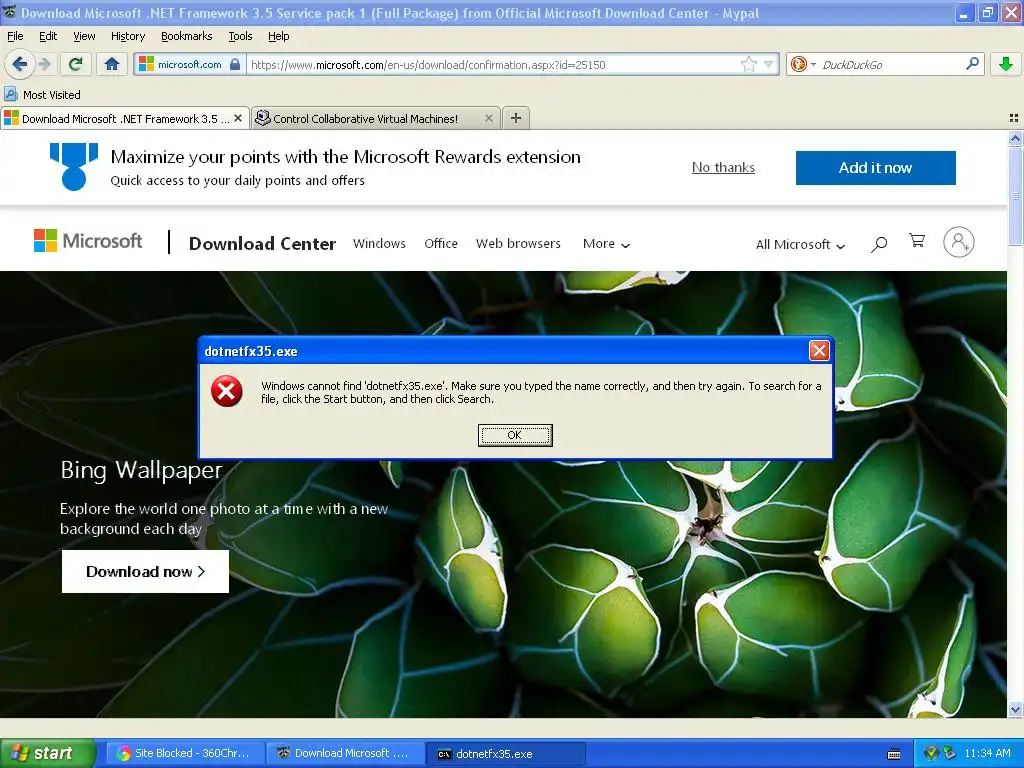Image resolution: width=1024 pixels, height=768 pixels.
Task: Click the page scrollbar up arrow
Action: point(1015,138)
